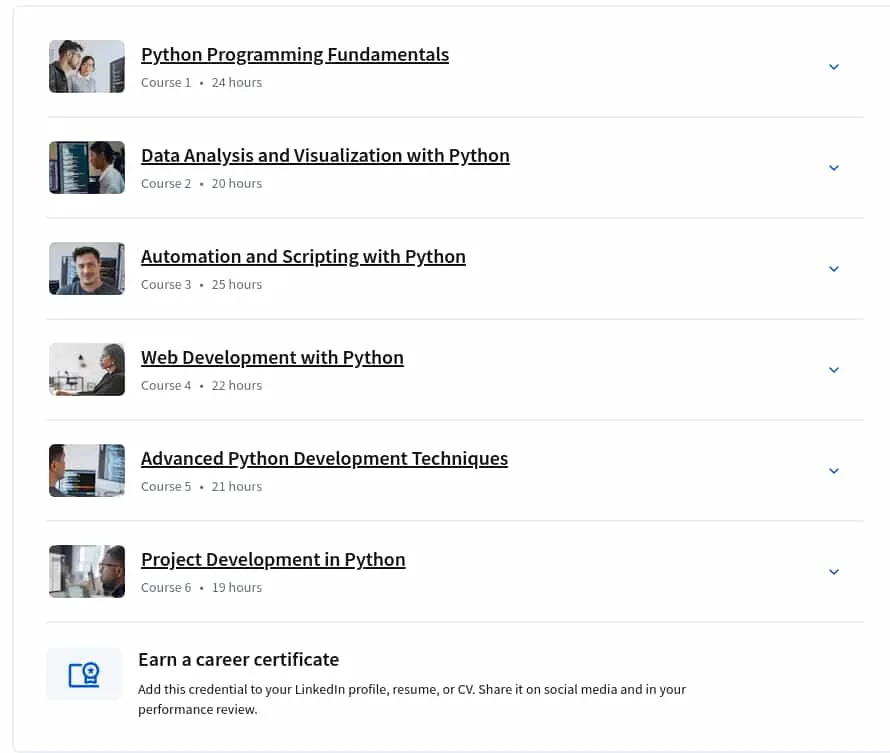The width and height of the screenshot is (890, 753).
Task: Click Data Analysis course thumbnail image
Action: tap(87, 167)
